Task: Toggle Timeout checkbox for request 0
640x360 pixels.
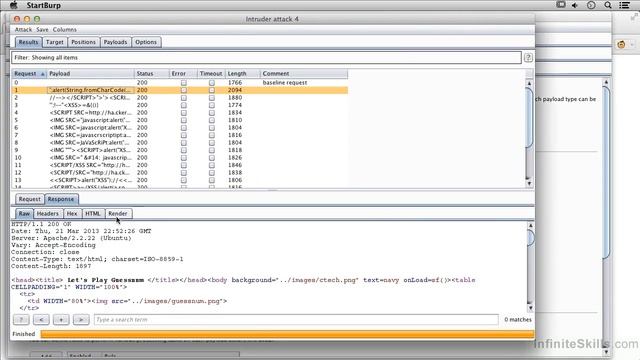Action: point(211,83)
